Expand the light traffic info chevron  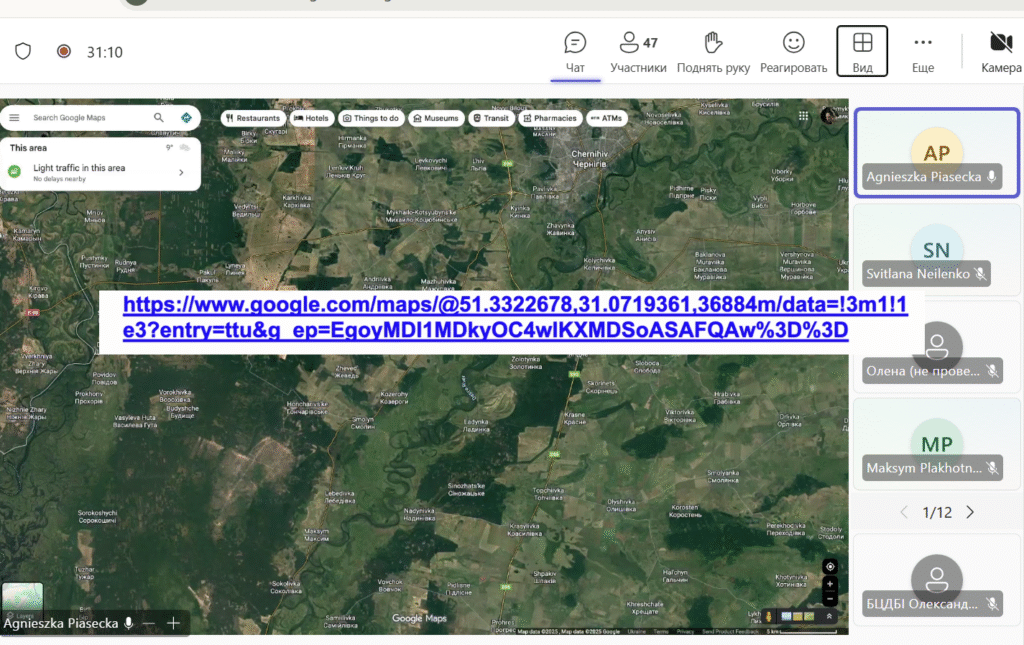(181, 172)
